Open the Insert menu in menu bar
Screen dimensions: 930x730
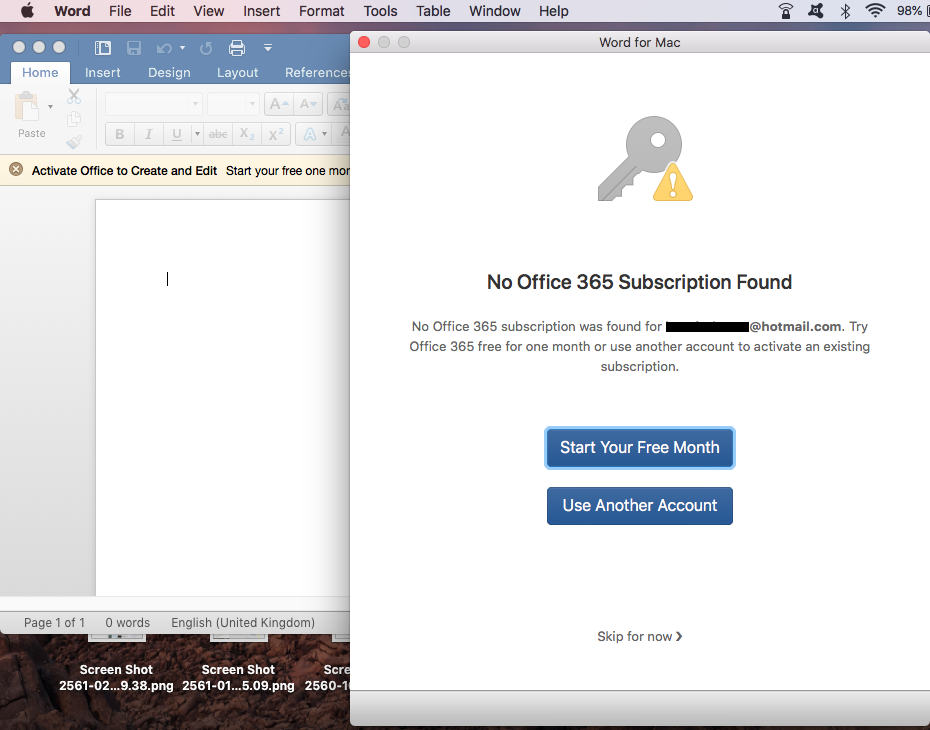262,11
